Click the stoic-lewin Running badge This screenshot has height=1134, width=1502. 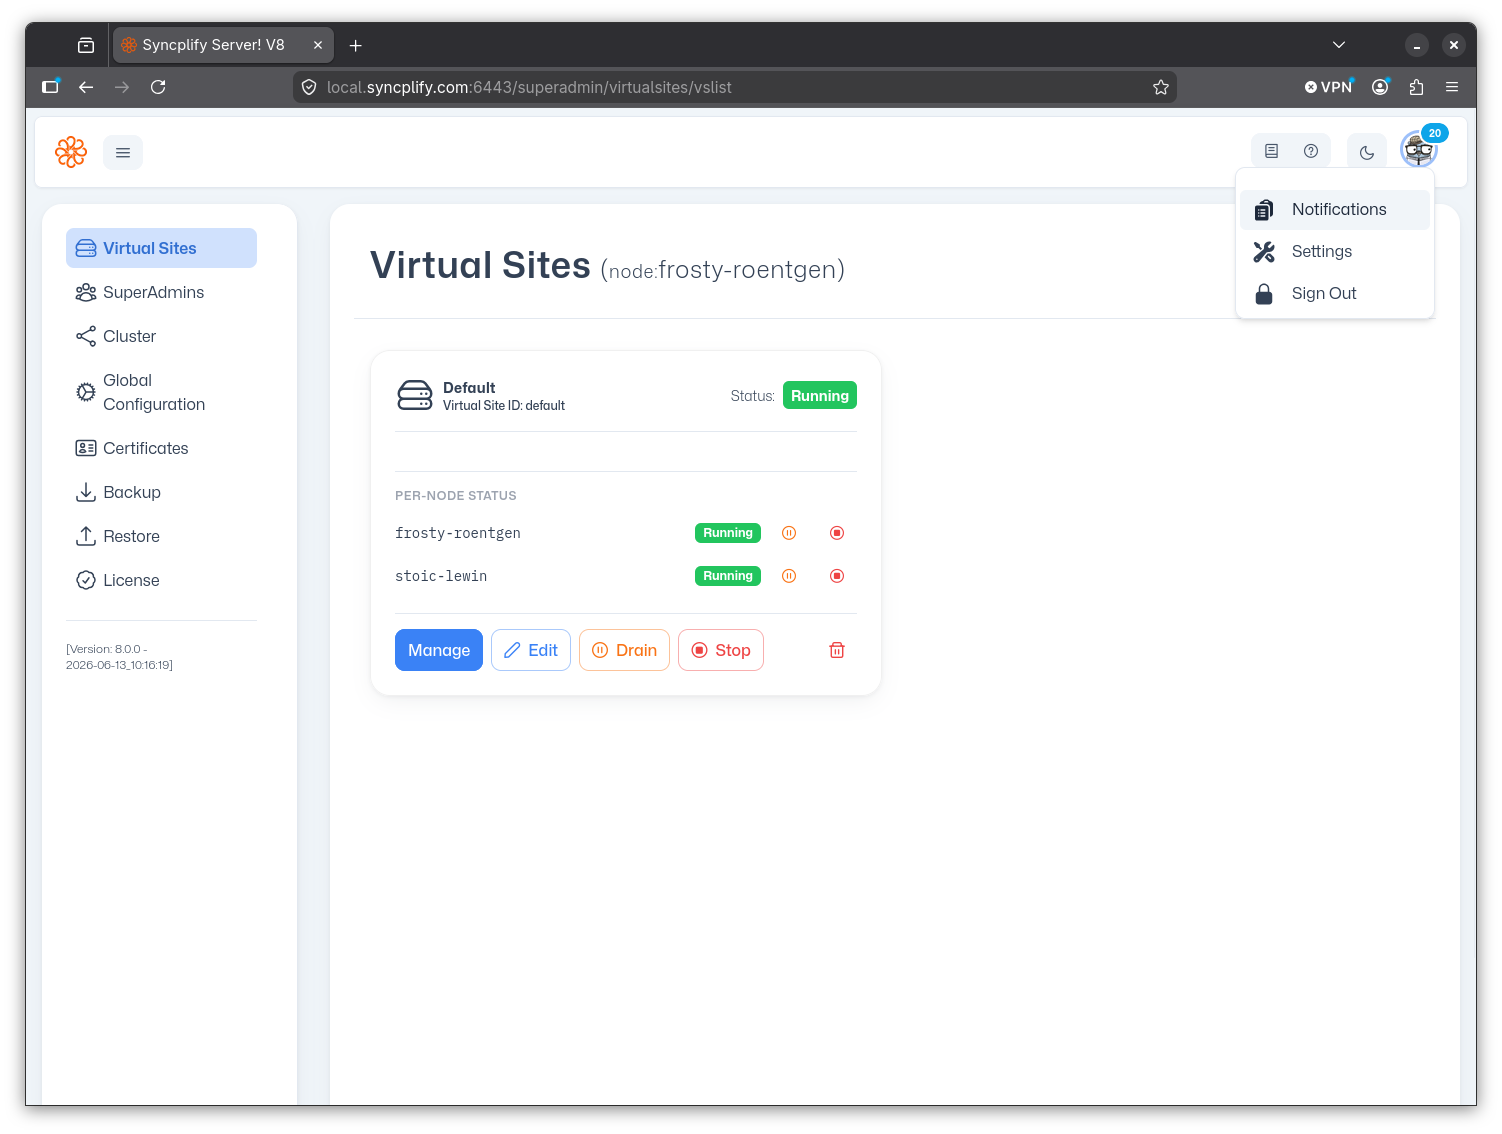[x=728, y=576]
